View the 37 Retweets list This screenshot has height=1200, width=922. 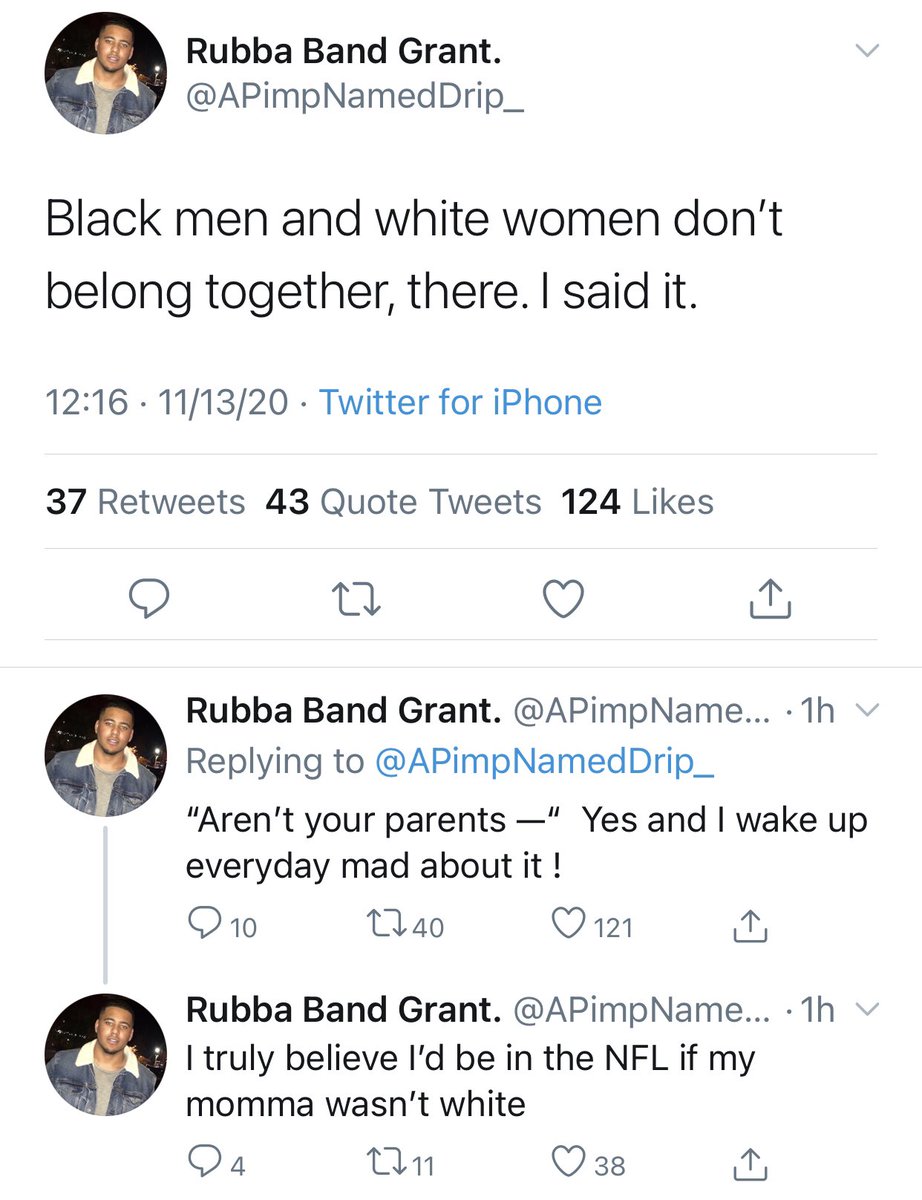pyautogui.click(x=145, y=501)
